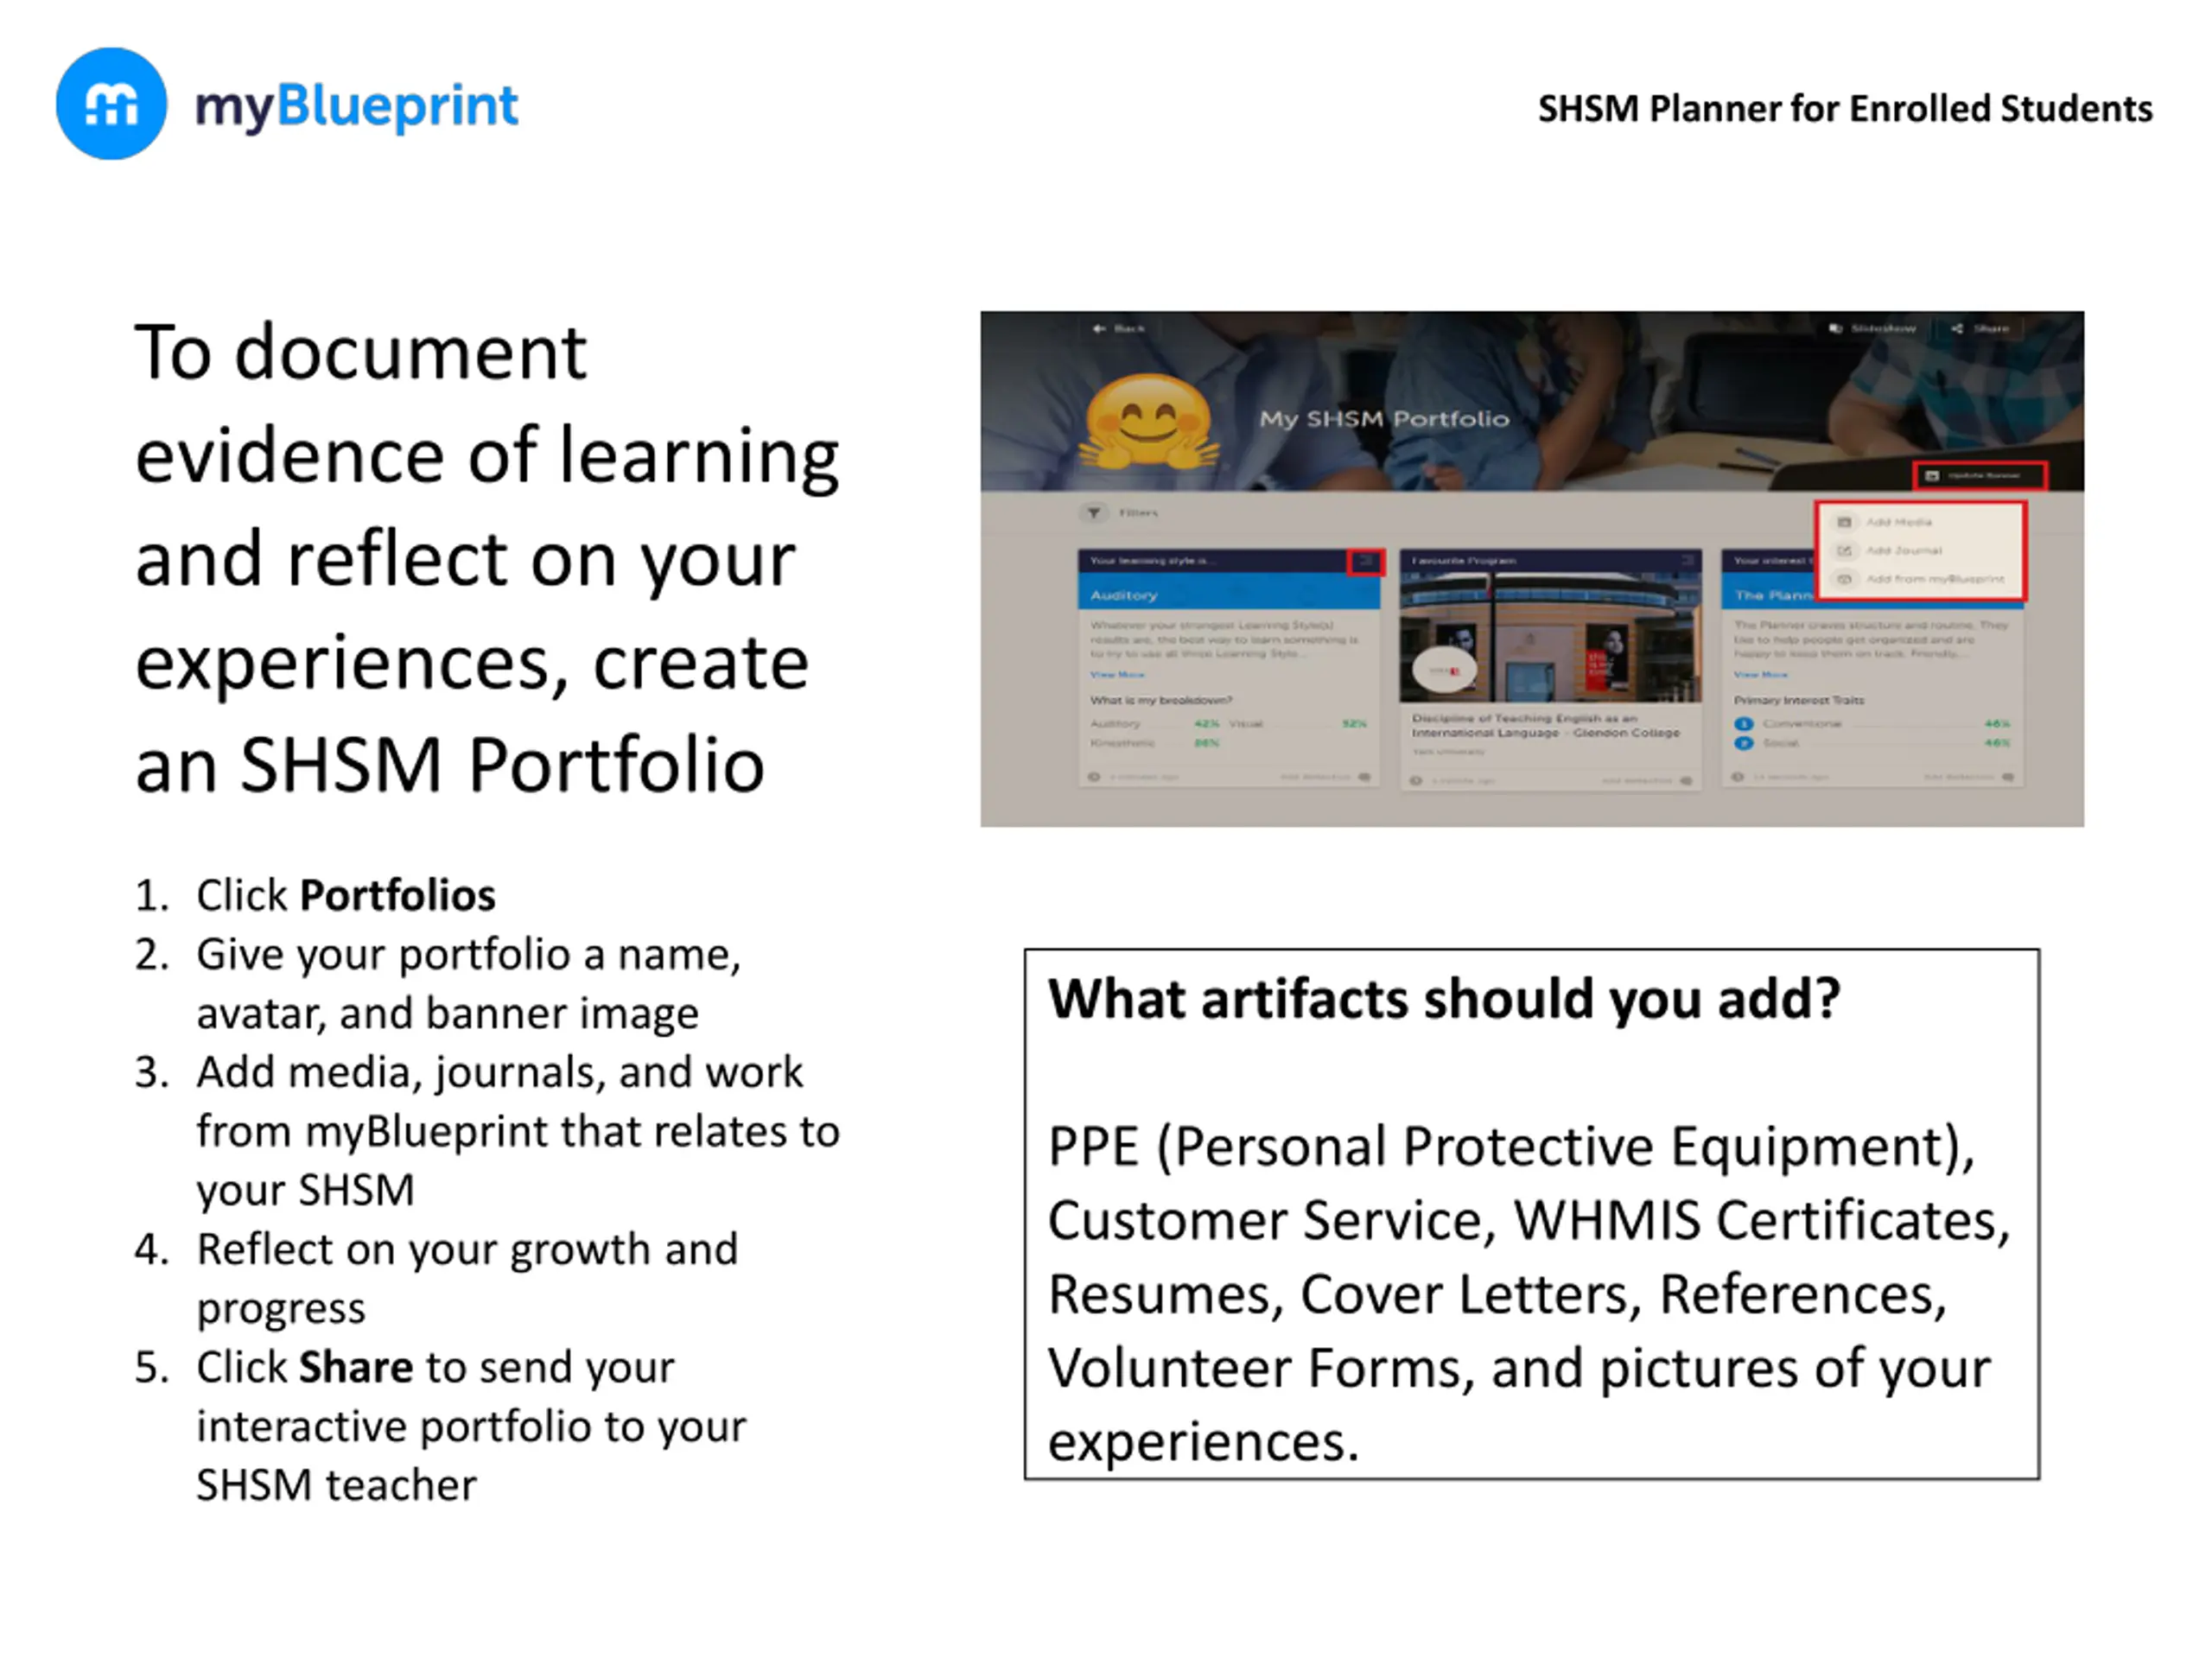Click the My SHSM Portfolio title
This screenshot has height=1659, width=2212.
point(1384,419)
